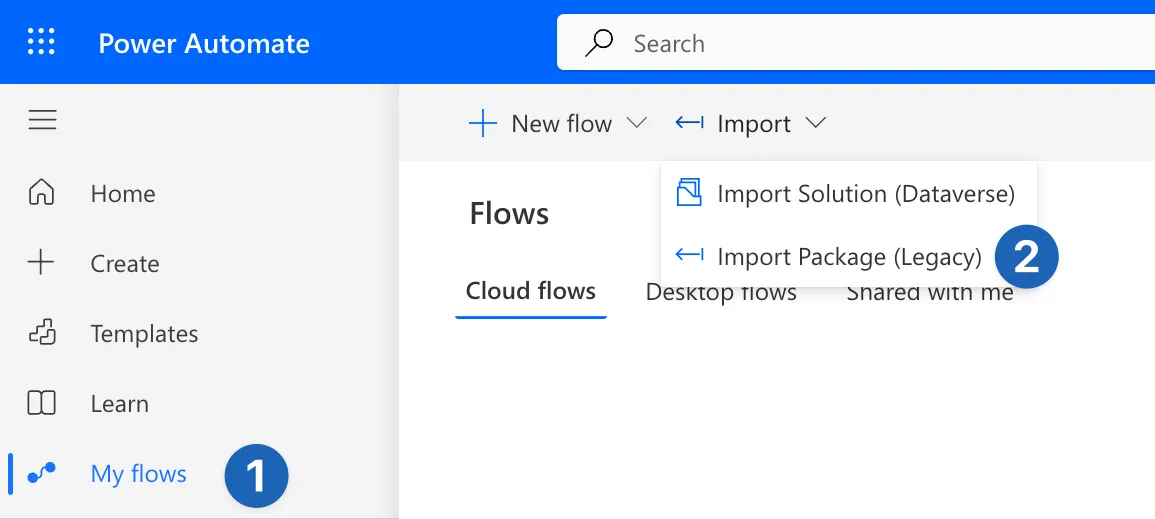1155x519 pixels.
Task: Open Templates in sidebar
Action: tap(144, 334)
